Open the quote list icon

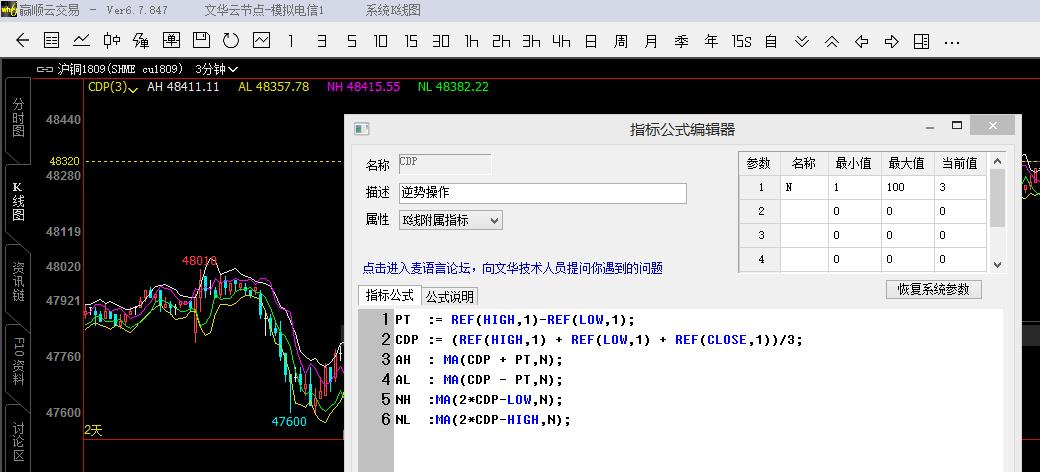tap(52, 41)
